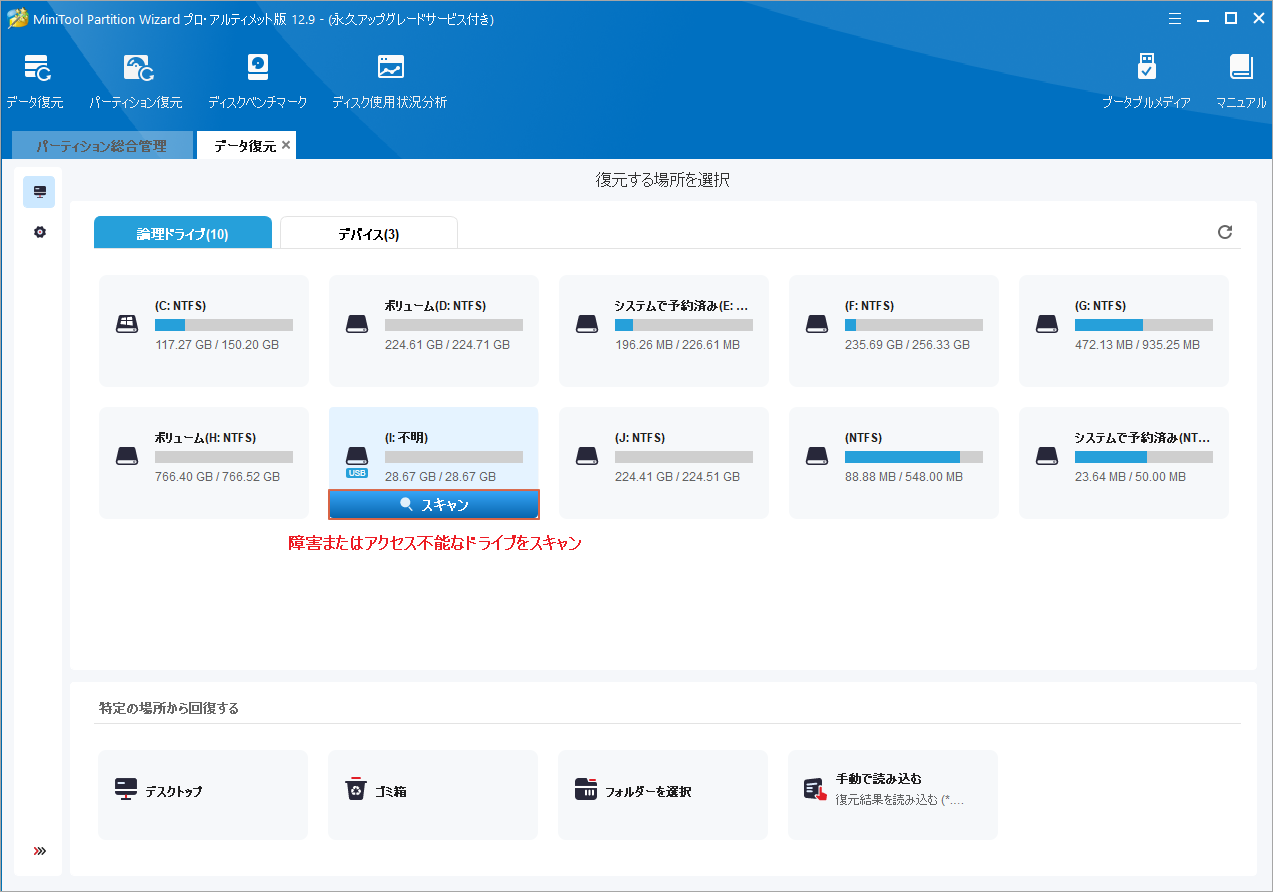Create ブータブルメディア via its icon

[x=1147, y=68]
